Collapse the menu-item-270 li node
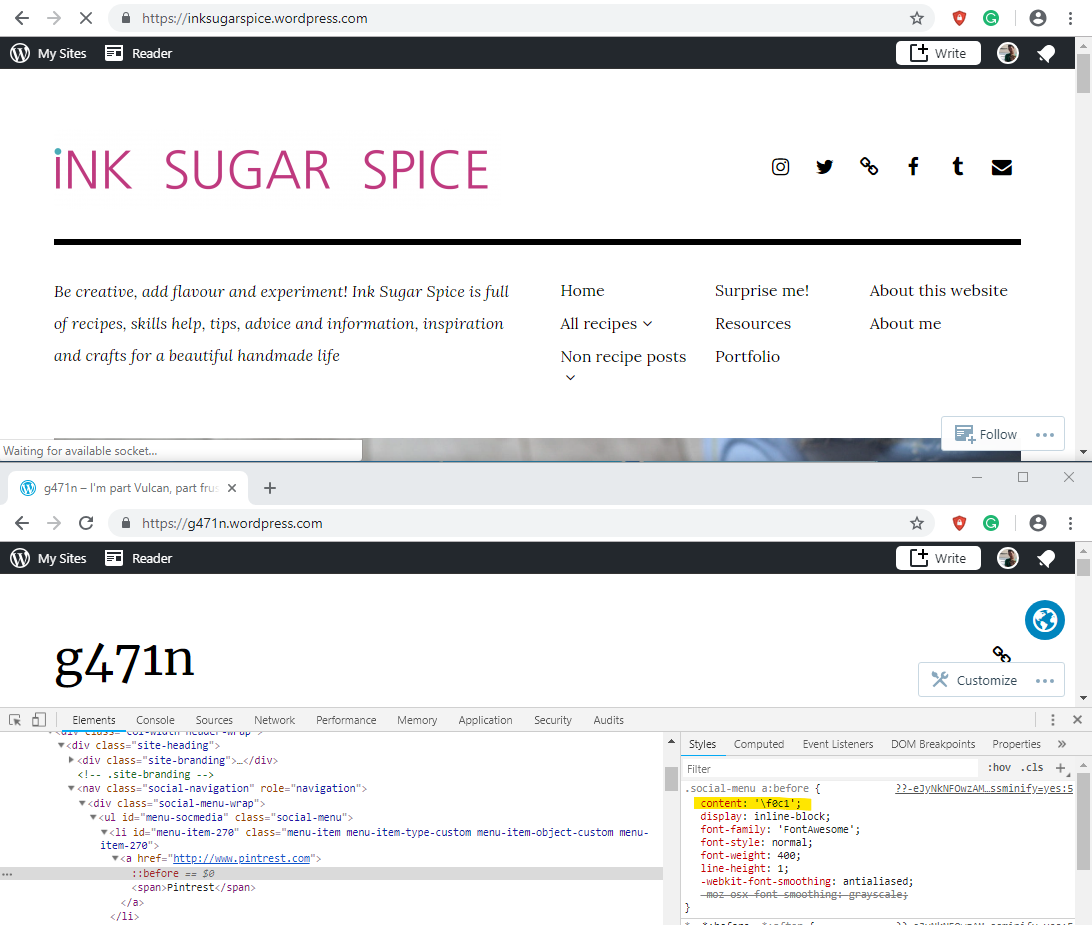The width and height of the screenshot is (1092, 925). pyautogui.click(x=104, y=832)
